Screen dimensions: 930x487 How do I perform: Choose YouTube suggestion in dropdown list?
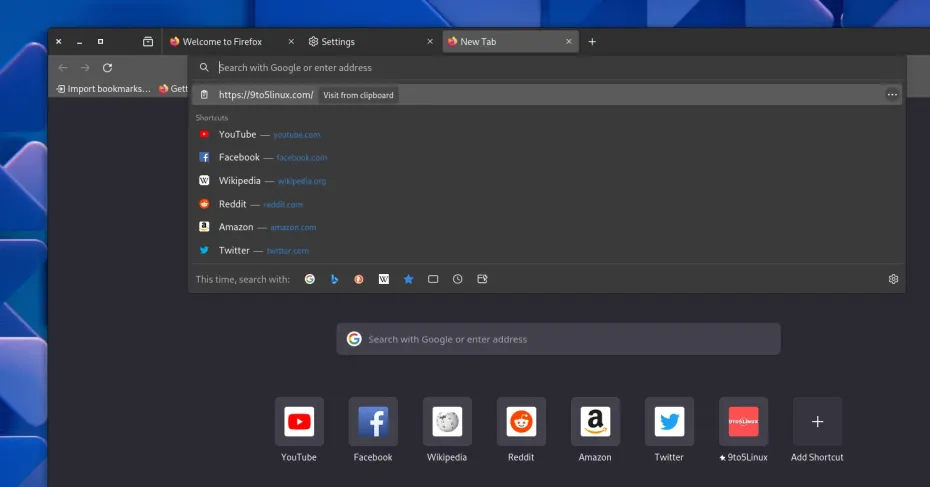546,135
